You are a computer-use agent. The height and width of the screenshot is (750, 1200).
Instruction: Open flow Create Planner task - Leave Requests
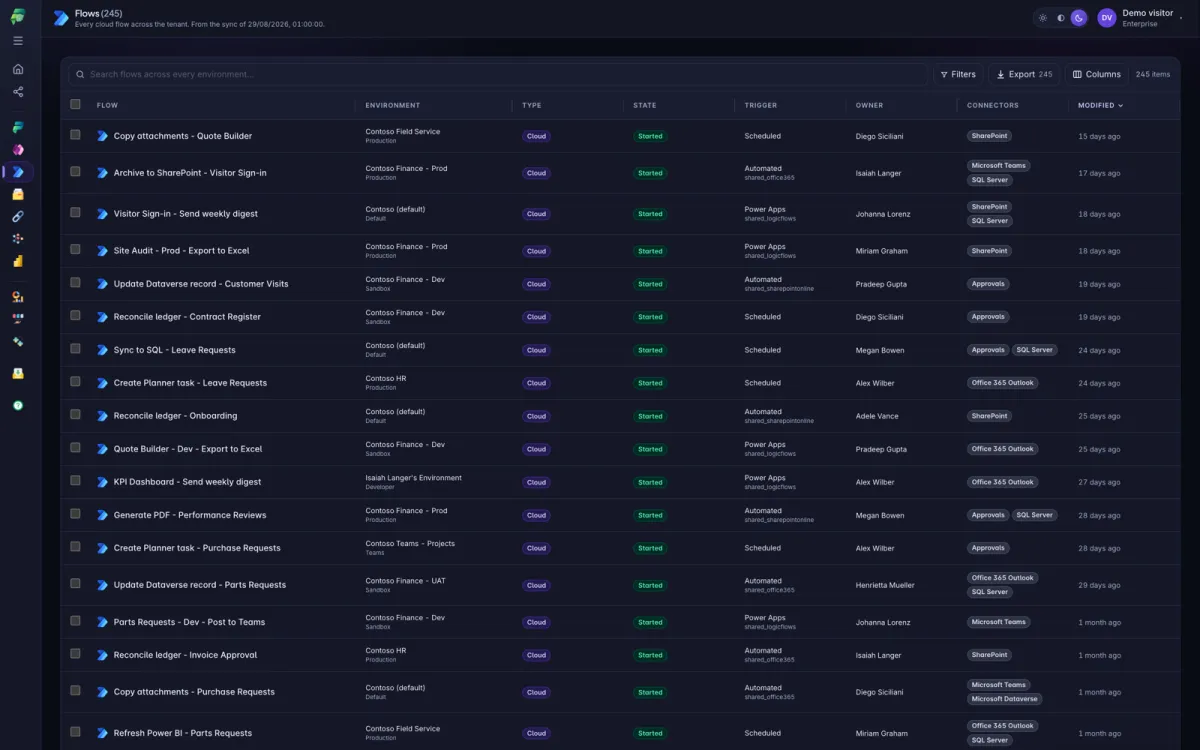(190, 383)
